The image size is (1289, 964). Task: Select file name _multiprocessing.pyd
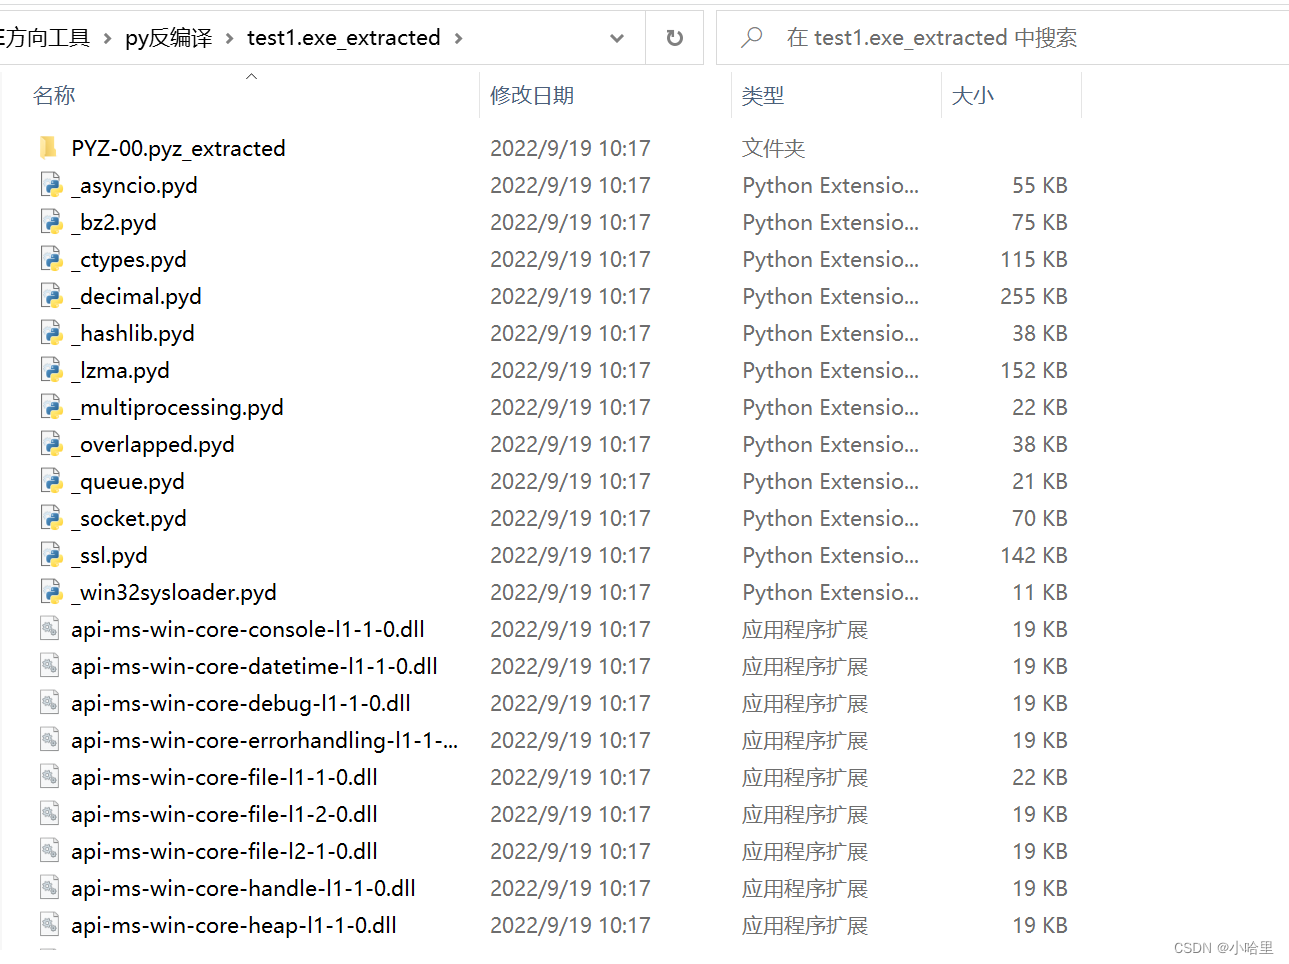pyautogui.click(x=178, y=407)
